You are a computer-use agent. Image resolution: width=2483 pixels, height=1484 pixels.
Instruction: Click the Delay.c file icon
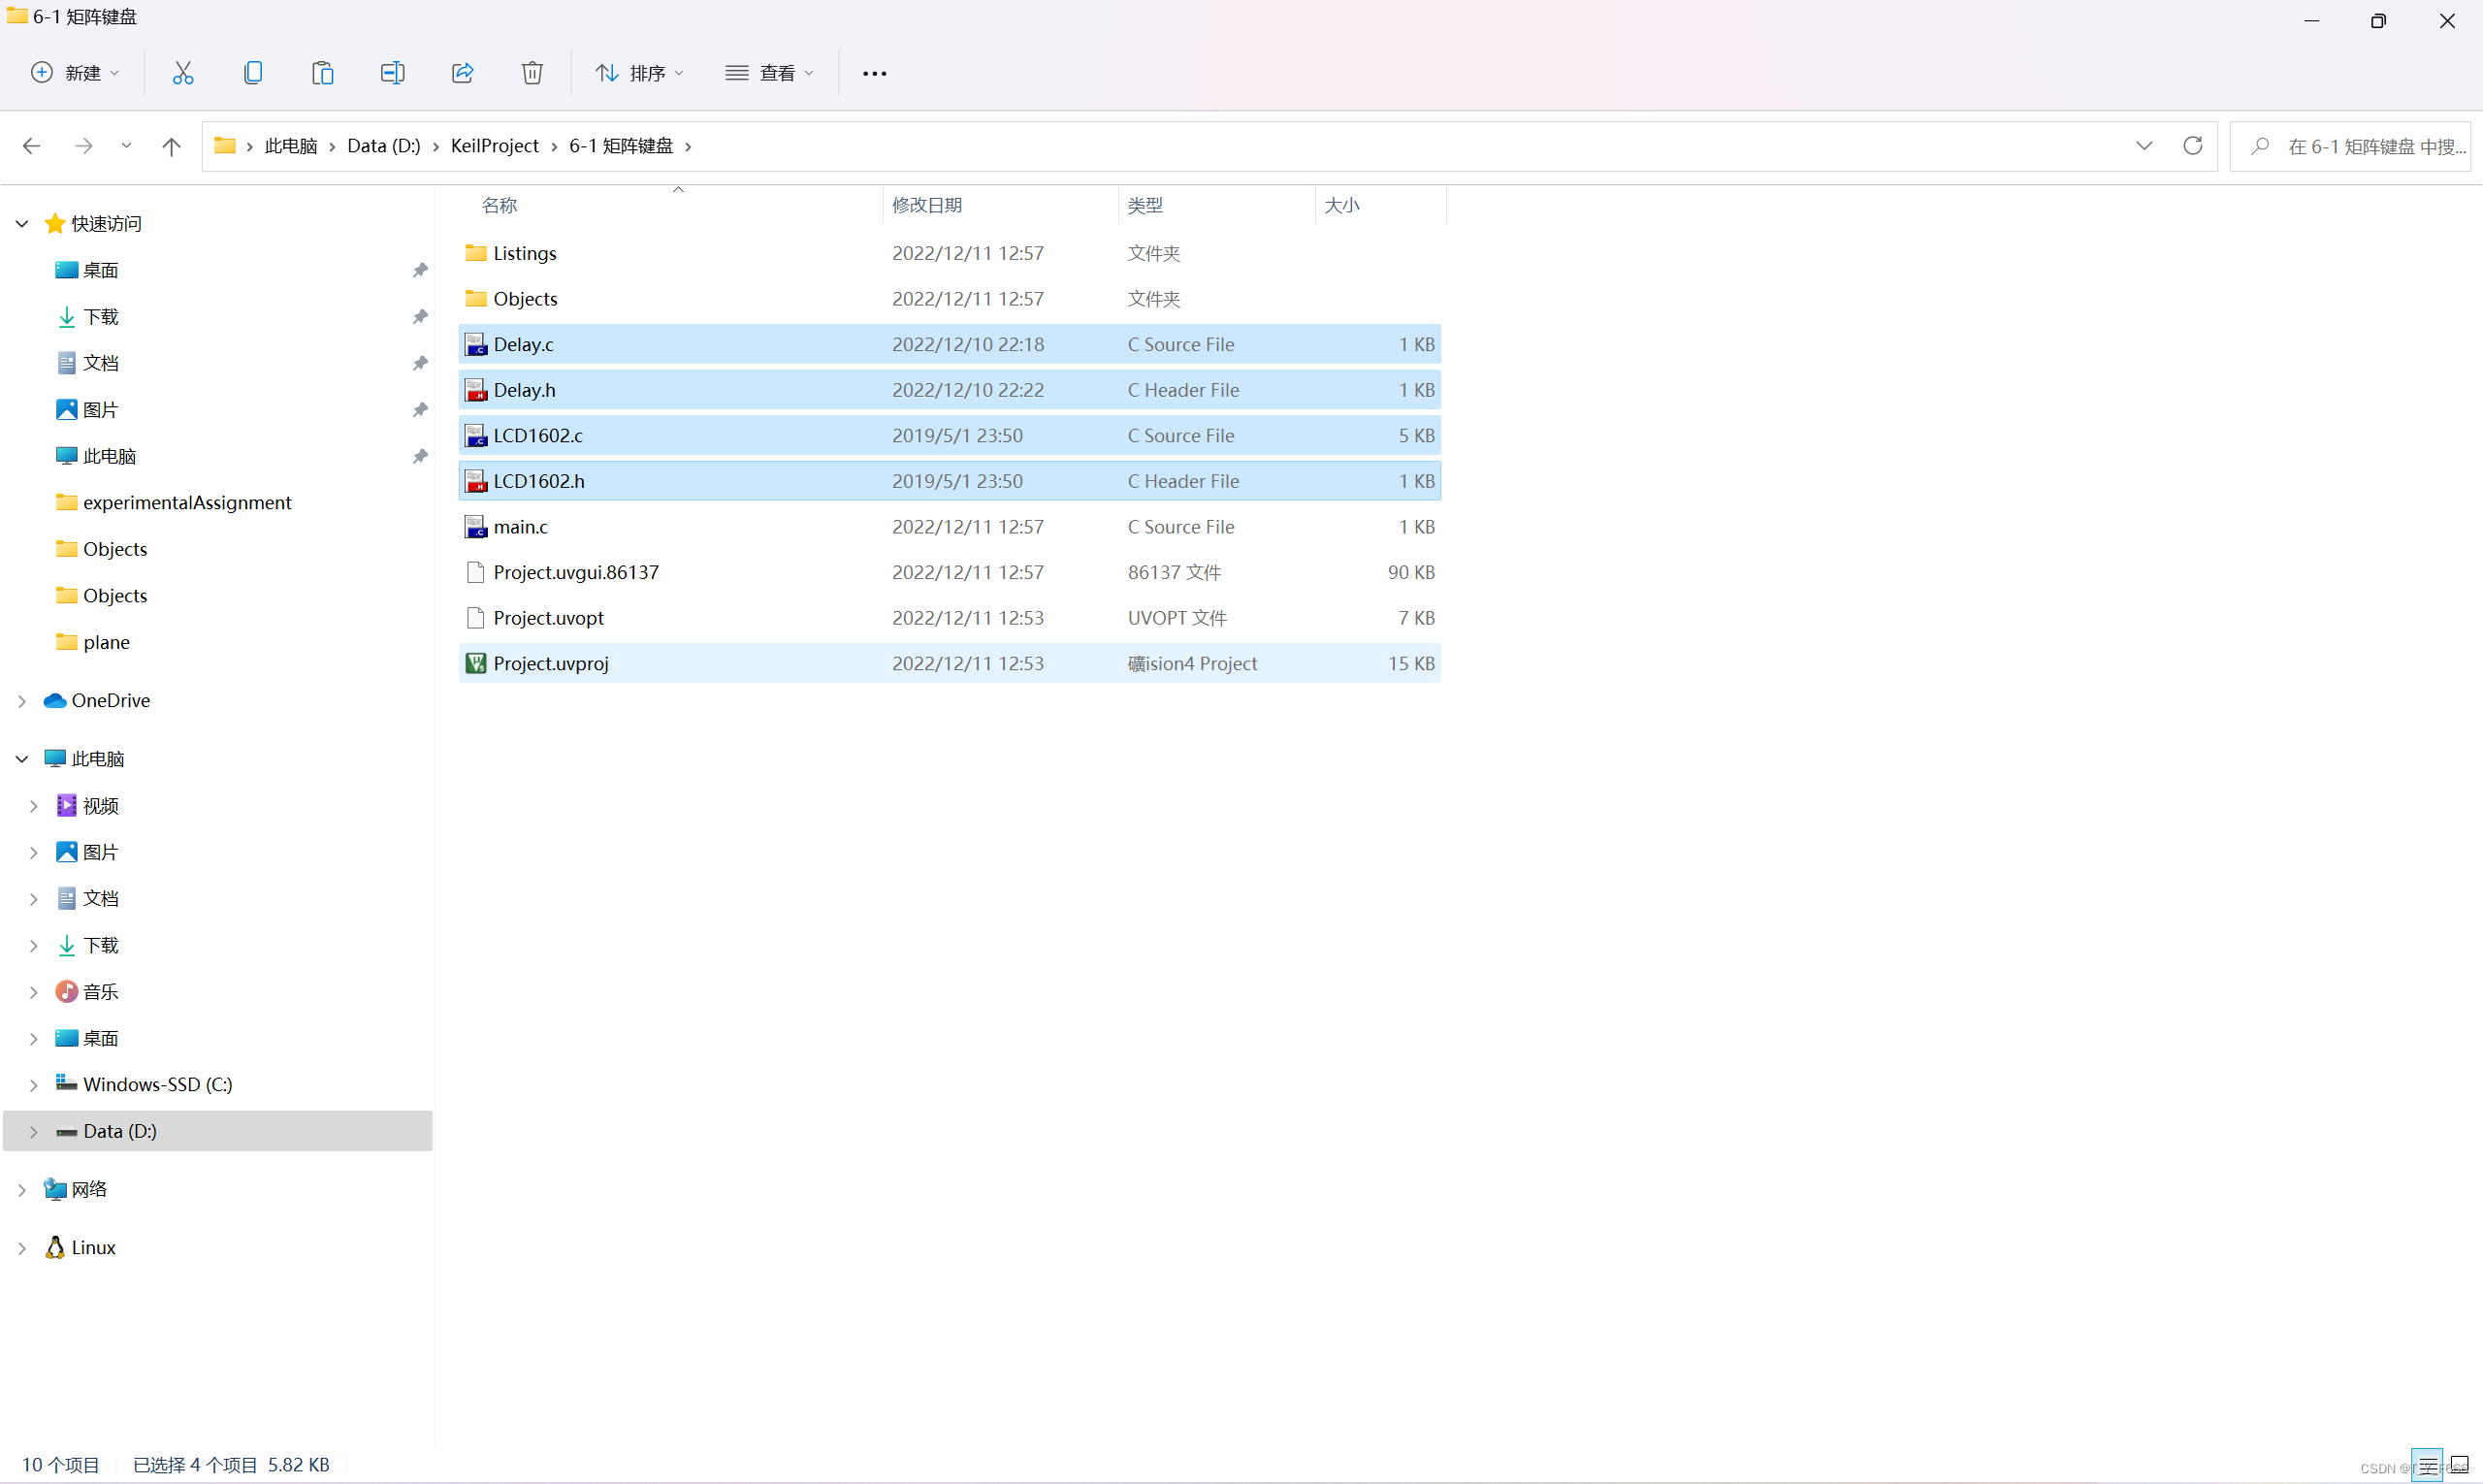(x=476, y=344)
